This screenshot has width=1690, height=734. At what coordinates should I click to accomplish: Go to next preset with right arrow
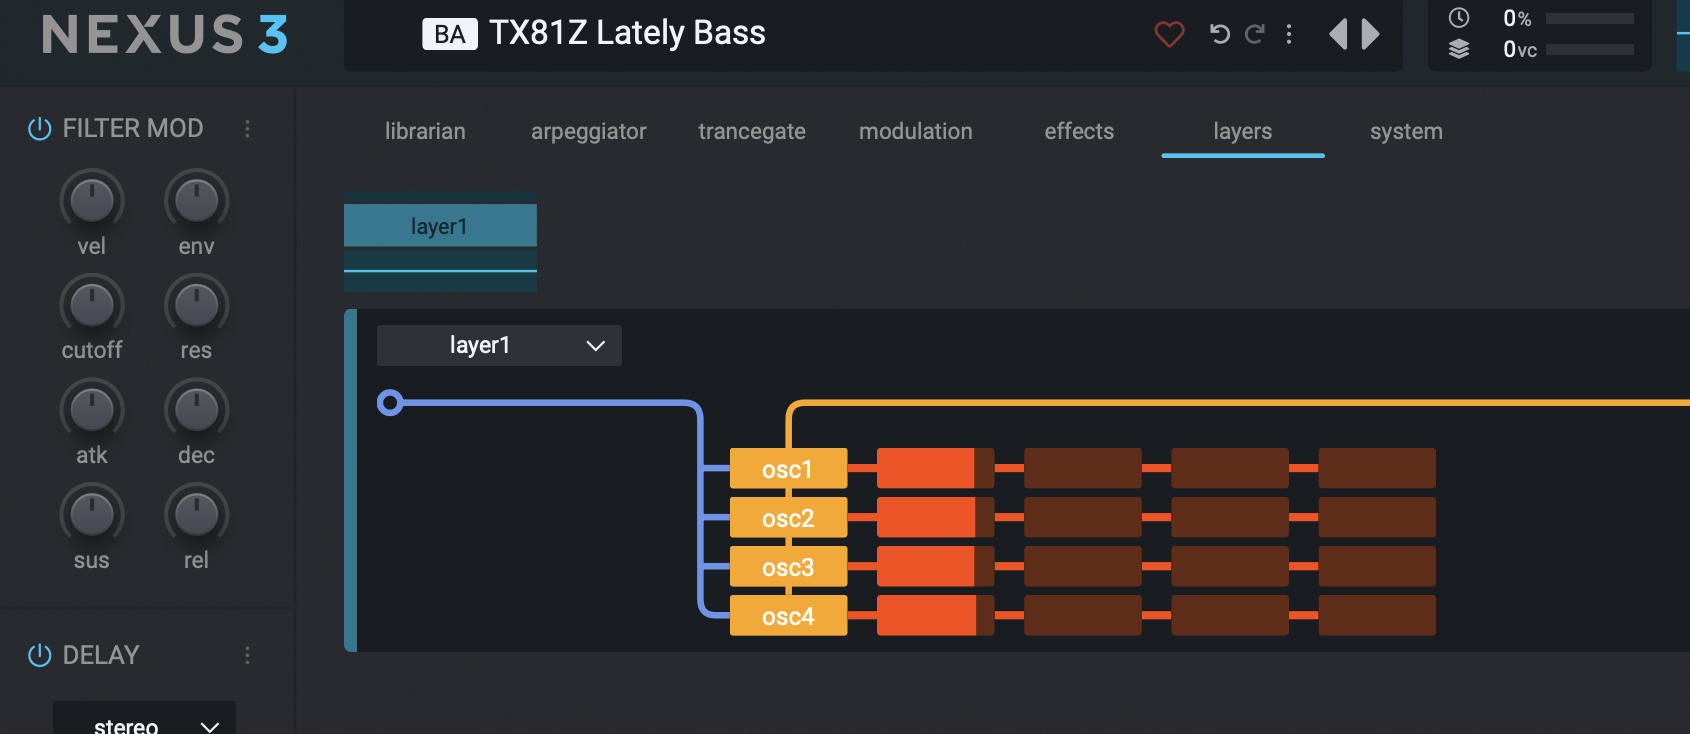coord(1371,34)
